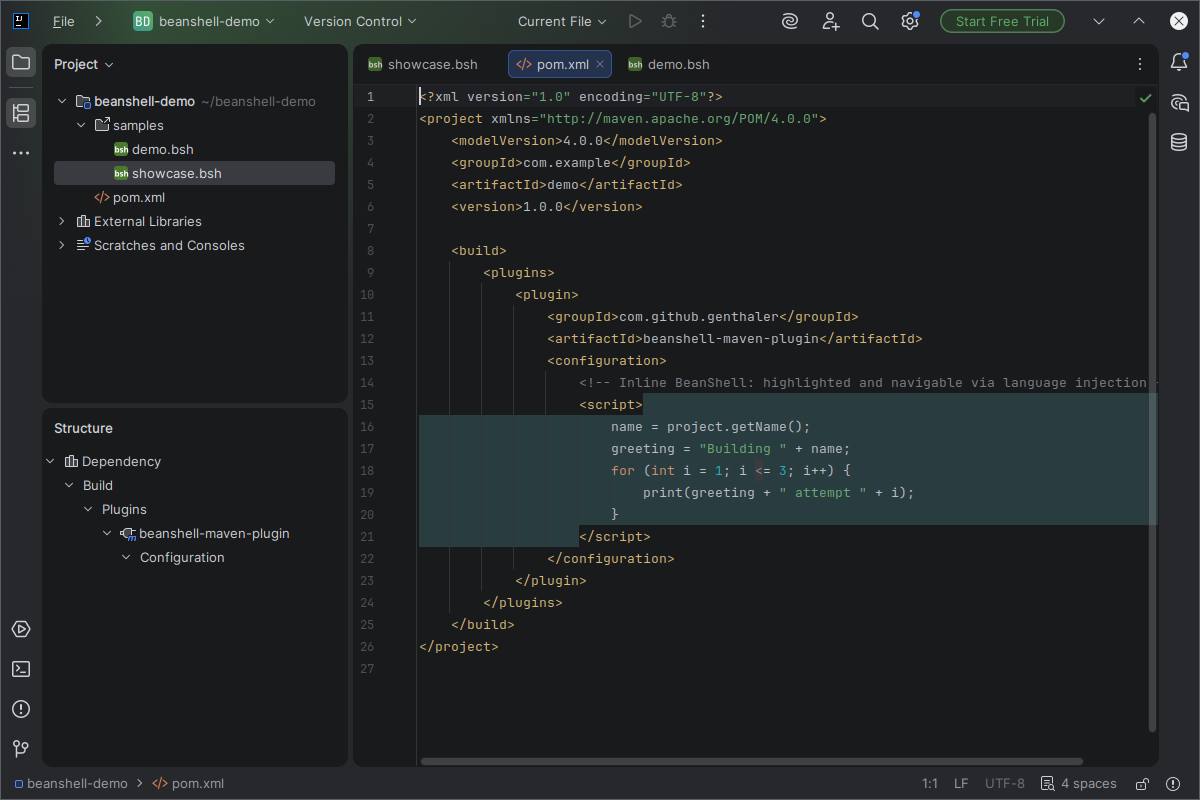Click the Structure panel title
The width and height of the screenshot is (1200, 800).
[83, 428]
